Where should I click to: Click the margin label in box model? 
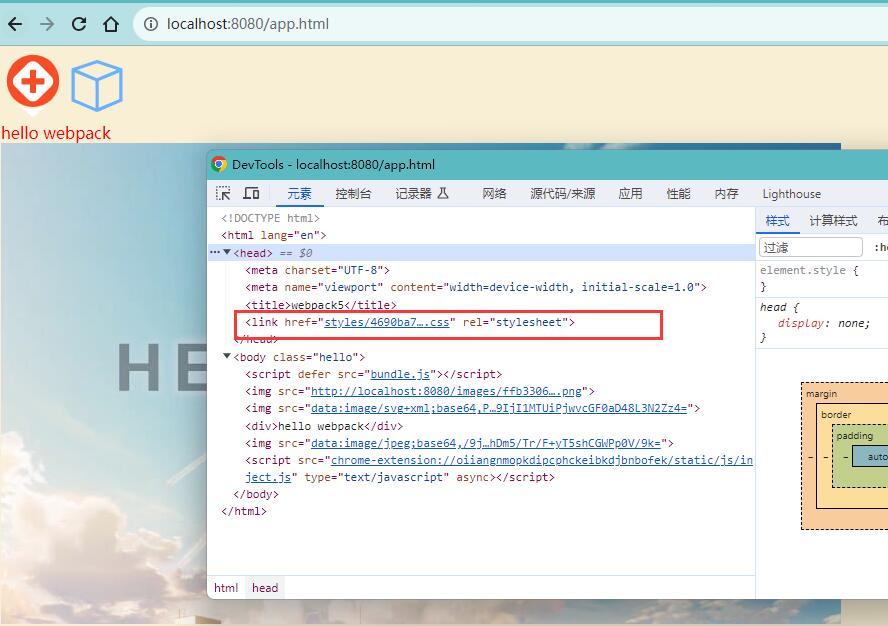pos(821,394)
